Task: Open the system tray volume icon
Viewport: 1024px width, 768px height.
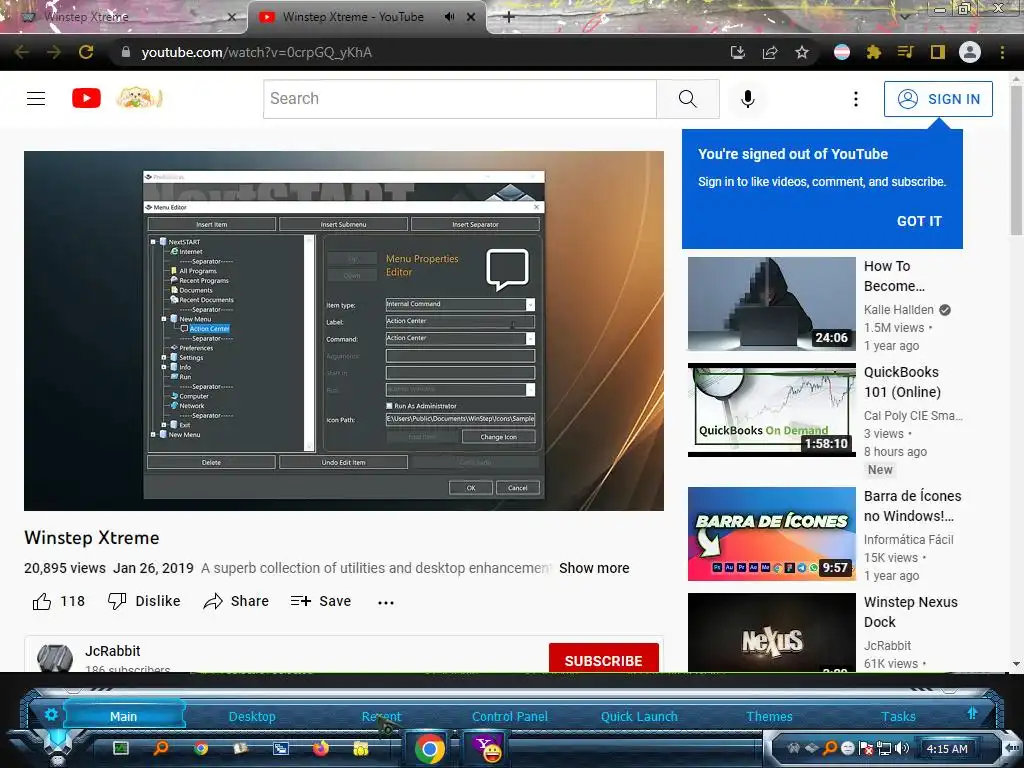Action: [903, 748]
